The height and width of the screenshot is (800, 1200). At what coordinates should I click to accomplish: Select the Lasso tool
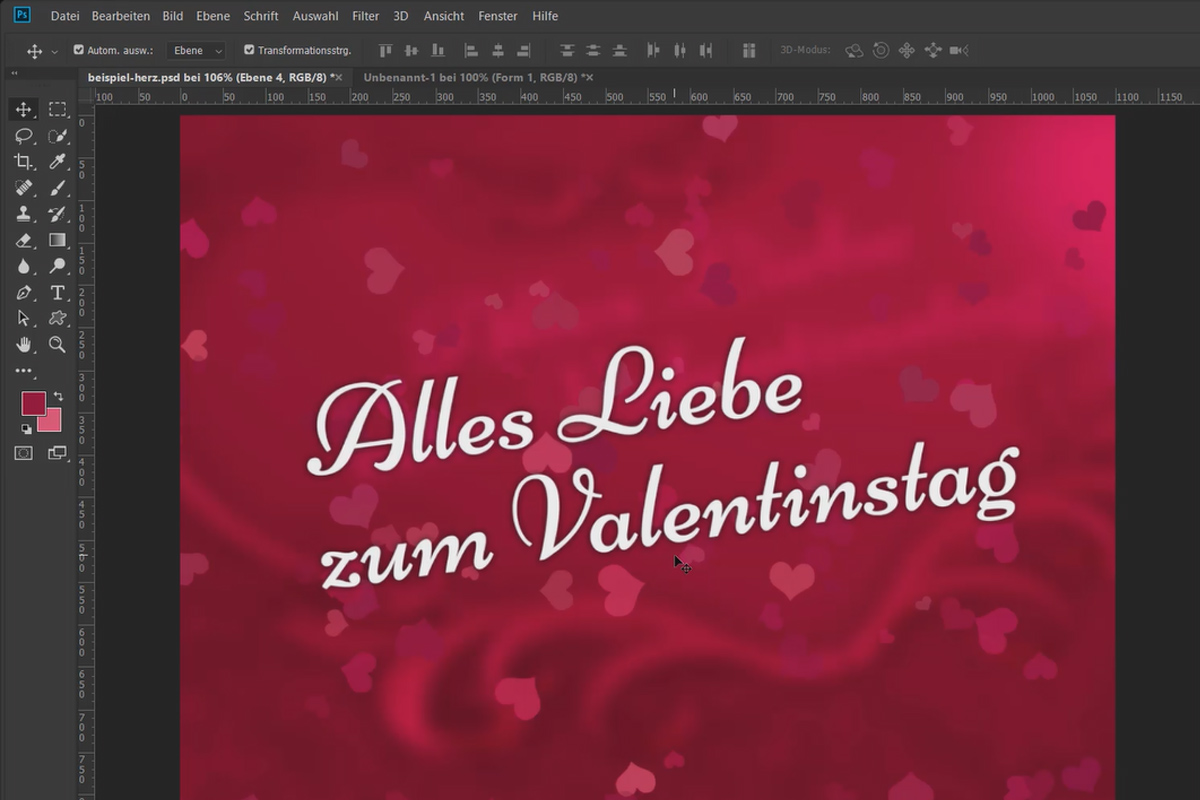[23, 135]
